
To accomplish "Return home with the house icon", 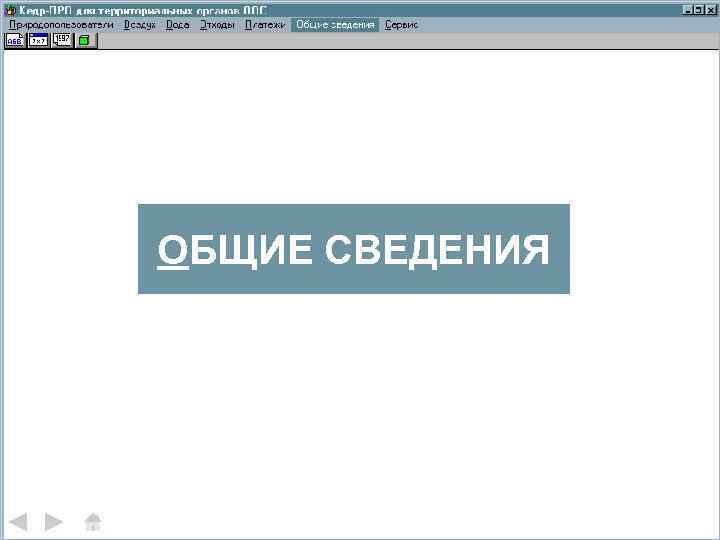I will point(93,522).
